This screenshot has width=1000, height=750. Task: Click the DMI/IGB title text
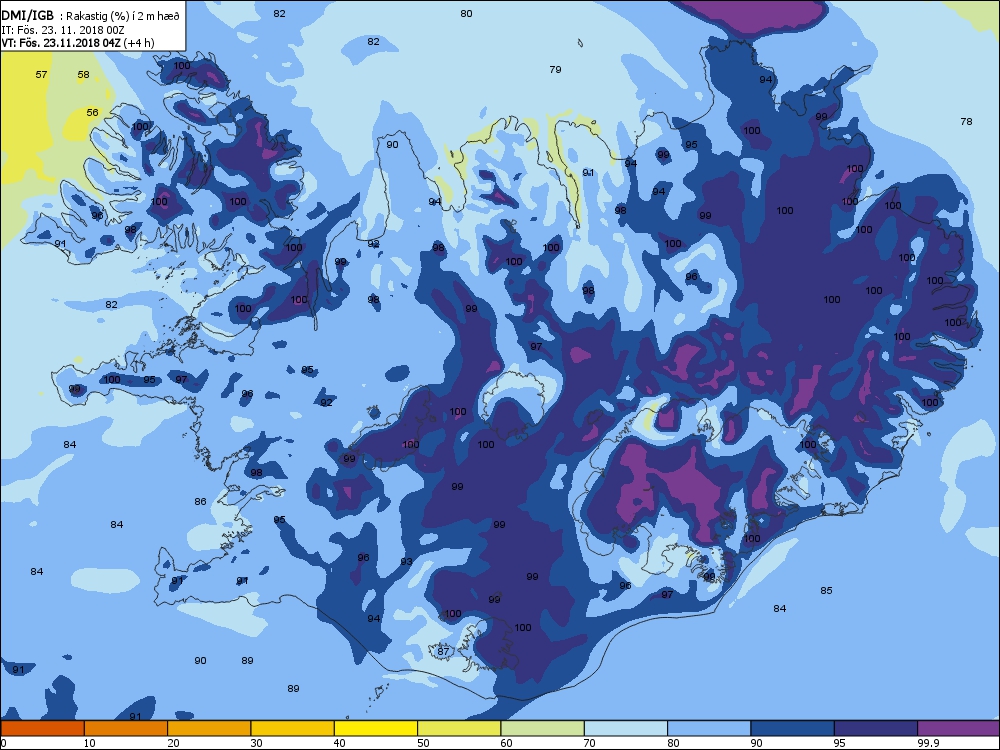click(27, 16)
